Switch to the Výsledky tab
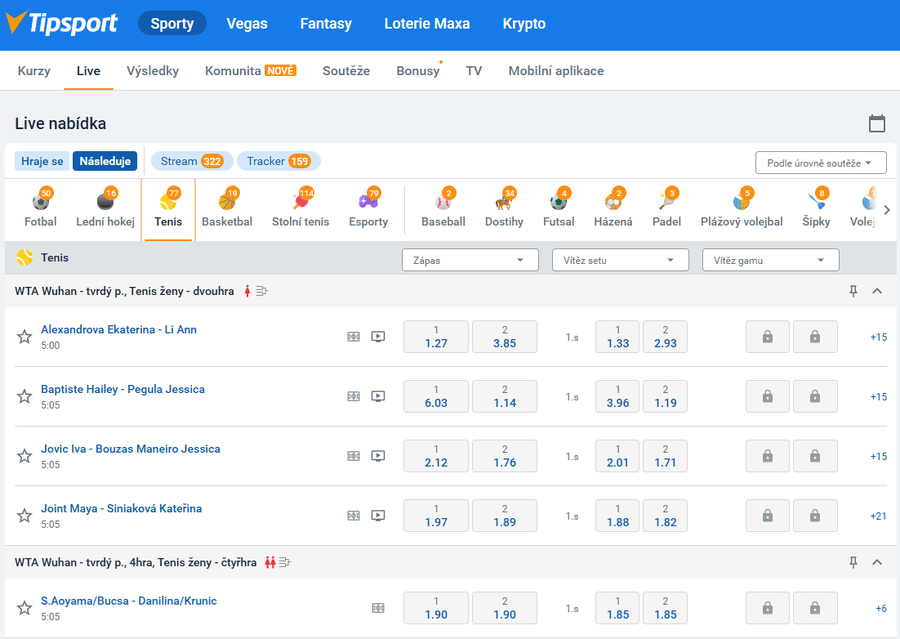The height and width of the screenshot is (639, 900). pos(152,71)
